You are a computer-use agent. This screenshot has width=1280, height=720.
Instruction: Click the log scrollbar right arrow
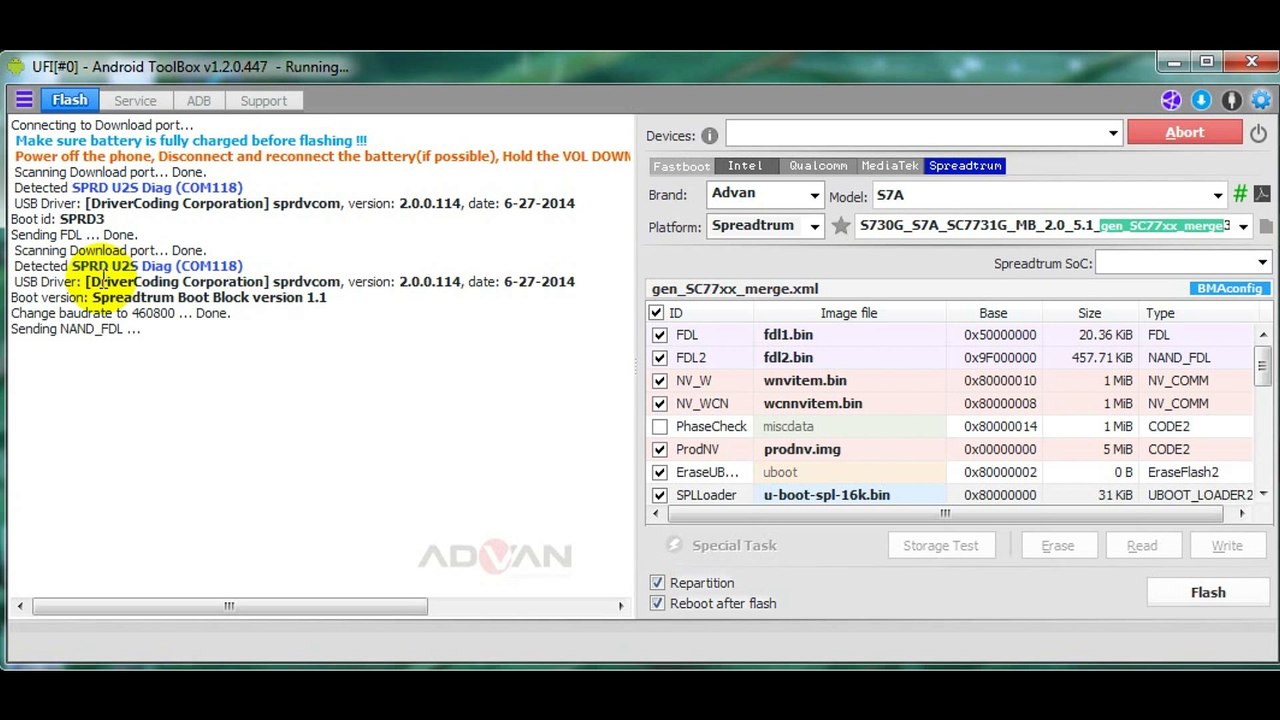(x=620, y=606)
